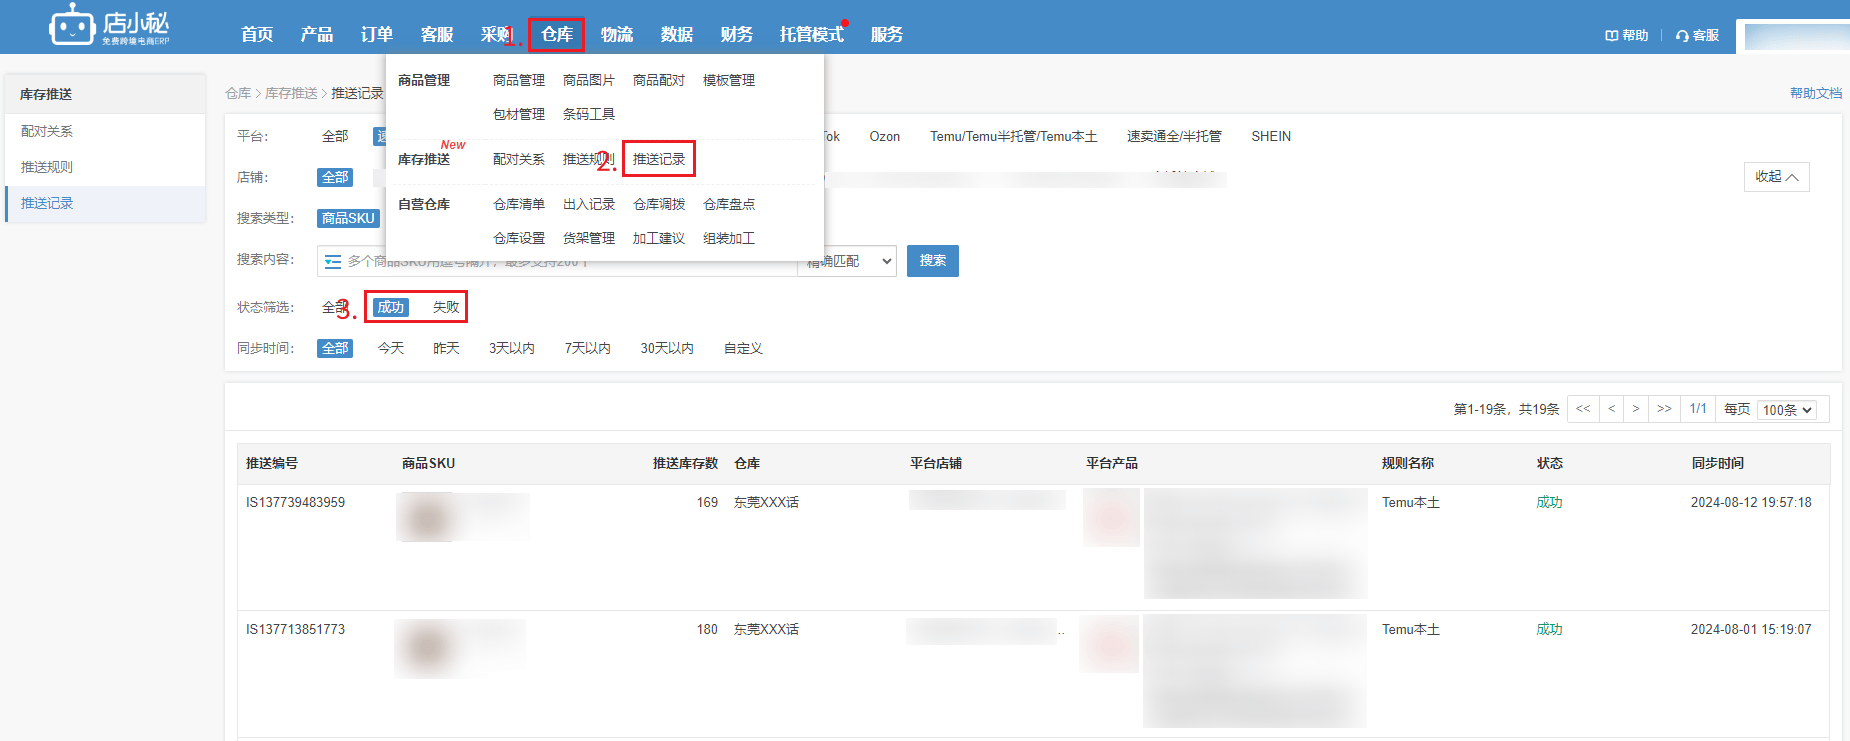Filter platform by 全部
This screenshot has height=741, width=1850.
pyautogui.click(x=335, y=136)
